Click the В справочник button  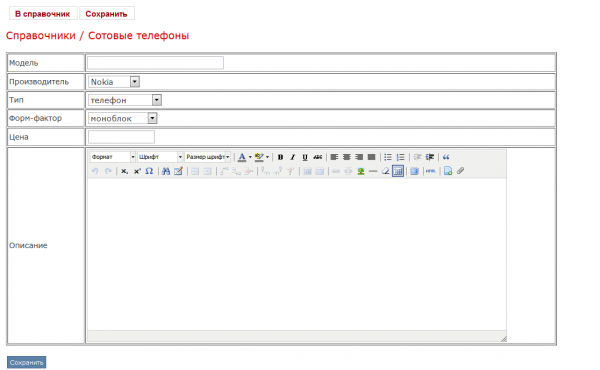click(x=42, y=14)
